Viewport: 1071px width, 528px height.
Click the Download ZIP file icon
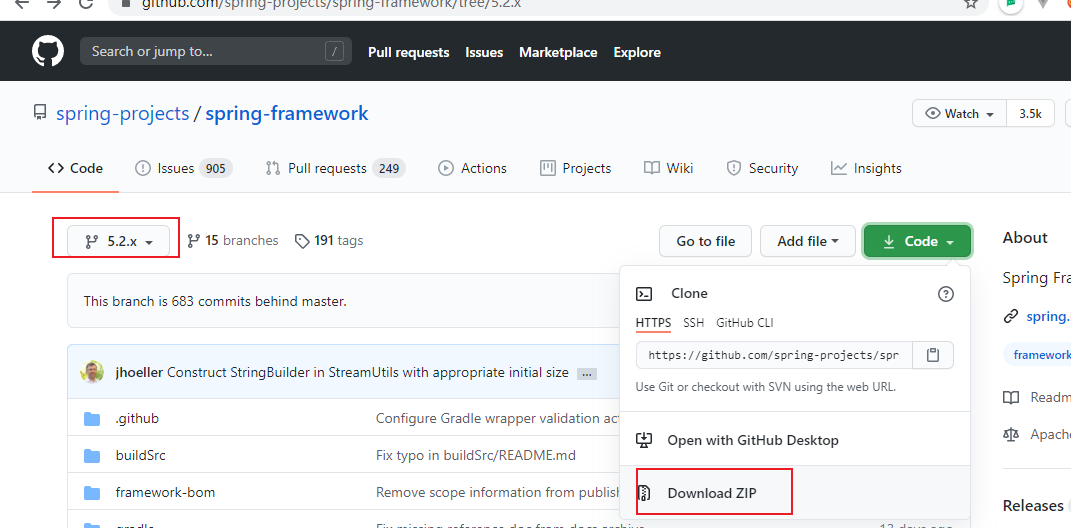click(x=644, y=493)
